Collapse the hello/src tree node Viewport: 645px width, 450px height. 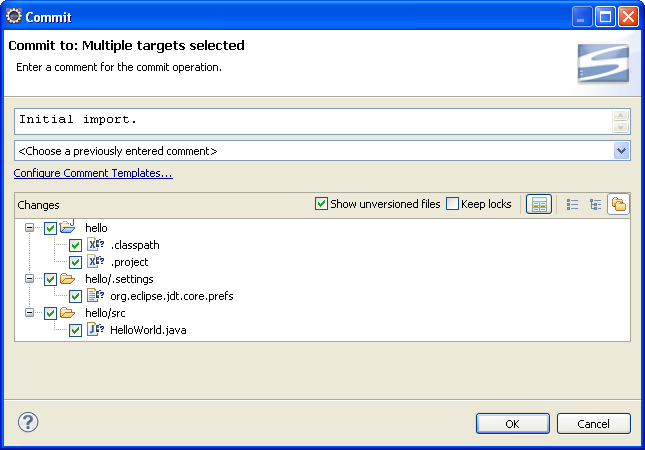(30, 313)
